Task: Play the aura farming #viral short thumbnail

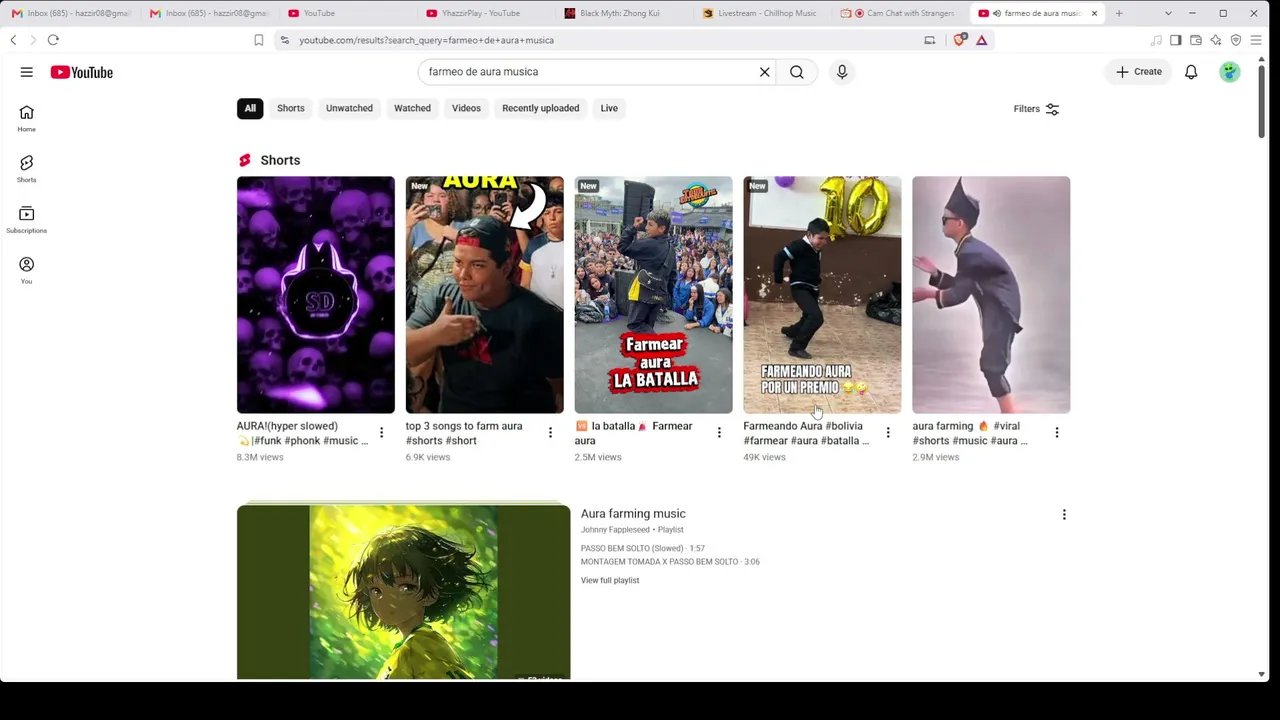Action: 991,295
